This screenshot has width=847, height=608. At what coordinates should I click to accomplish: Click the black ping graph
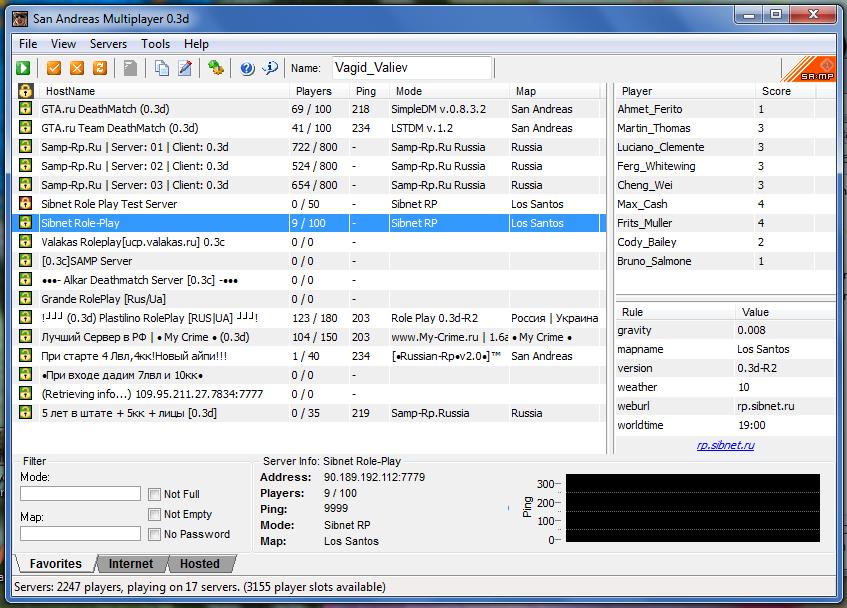693,508
